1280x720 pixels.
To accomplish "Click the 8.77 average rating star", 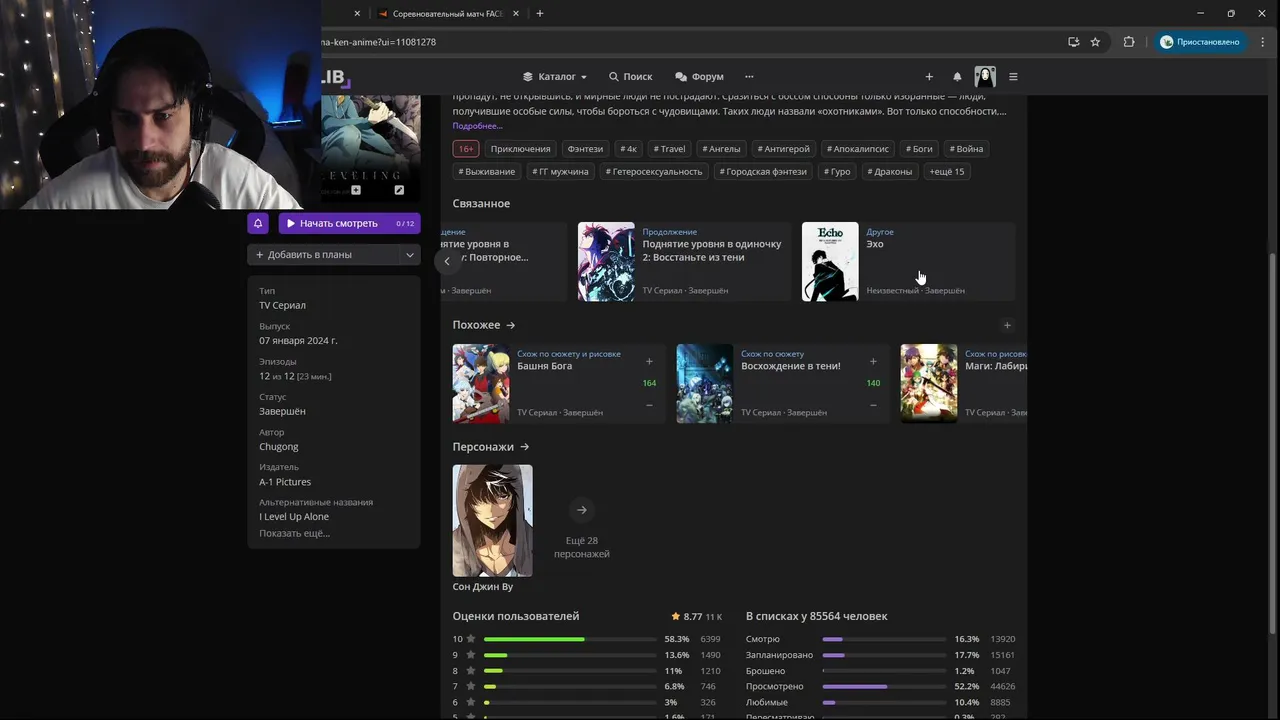I will point(676,617).
